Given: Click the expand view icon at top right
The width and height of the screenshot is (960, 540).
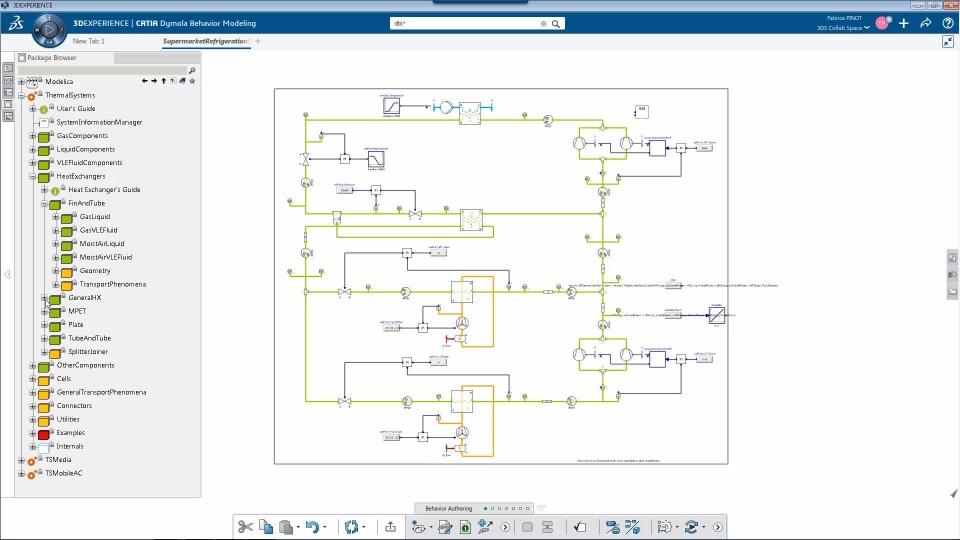Looking at the screenshot, I should coord(948,42).
